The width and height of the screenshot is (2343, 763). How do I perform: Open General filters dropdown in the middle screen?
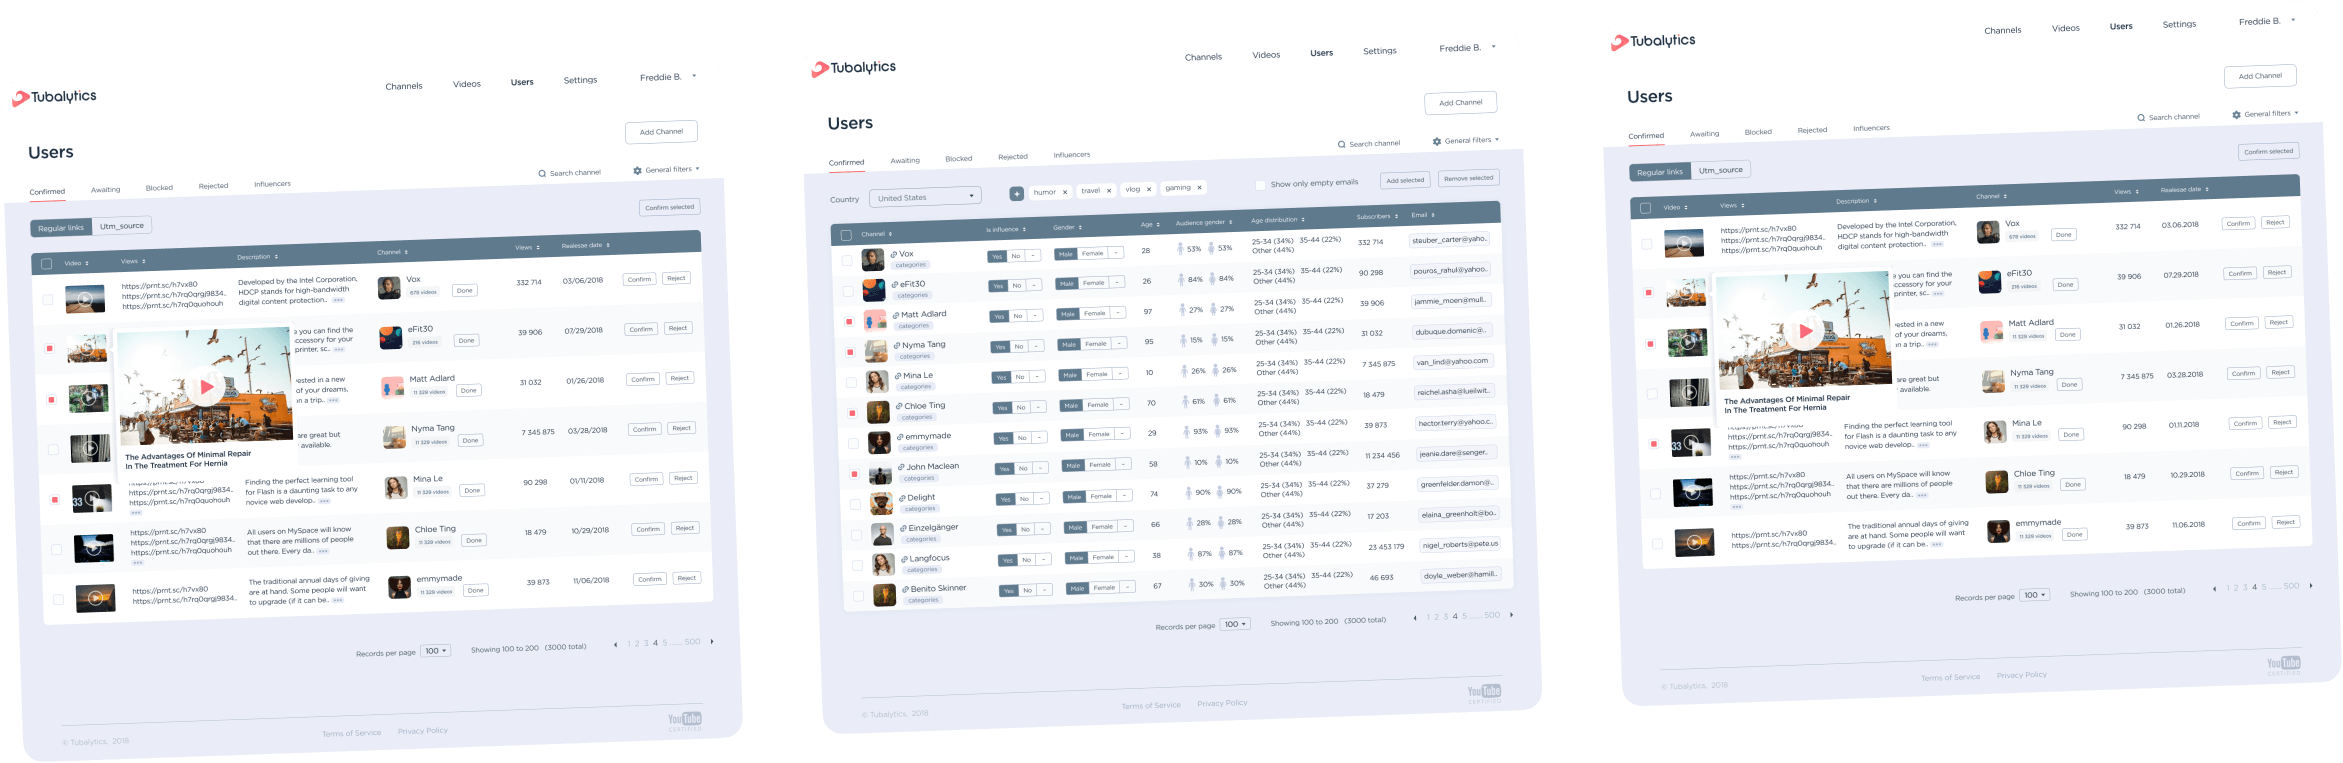pos(1472,140)
